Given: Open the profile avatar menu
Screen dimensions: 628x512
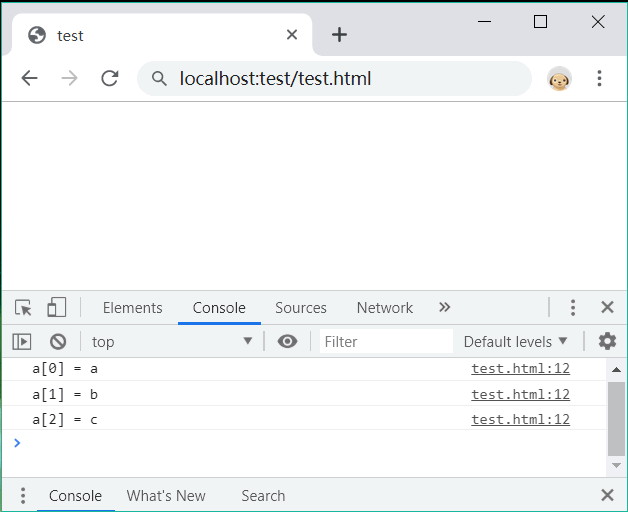Looking at the screenshot, I should click(559, 79).
